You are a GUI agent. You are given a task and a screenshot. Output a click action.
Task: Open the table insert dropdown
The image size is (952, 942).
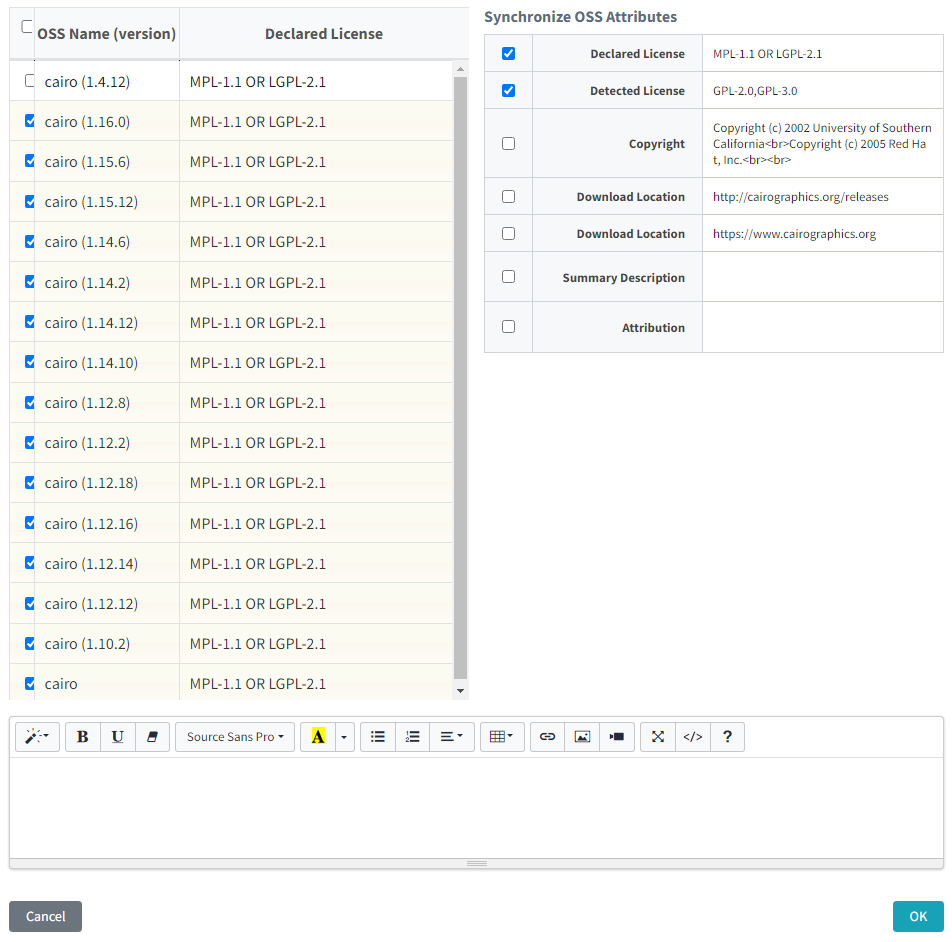click(502, 736)
